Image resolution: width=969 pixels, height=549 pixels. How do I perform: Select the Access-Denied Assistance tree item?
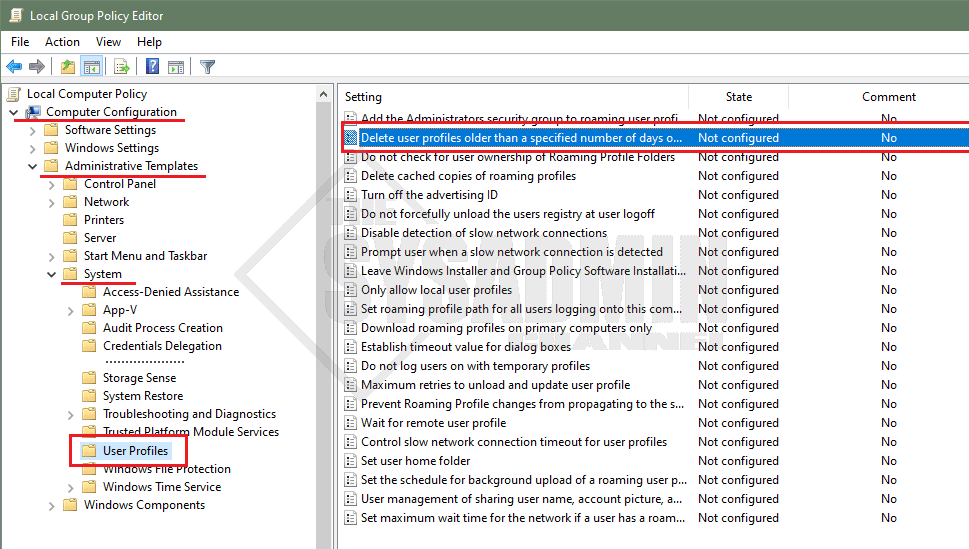tap(171, 292)
